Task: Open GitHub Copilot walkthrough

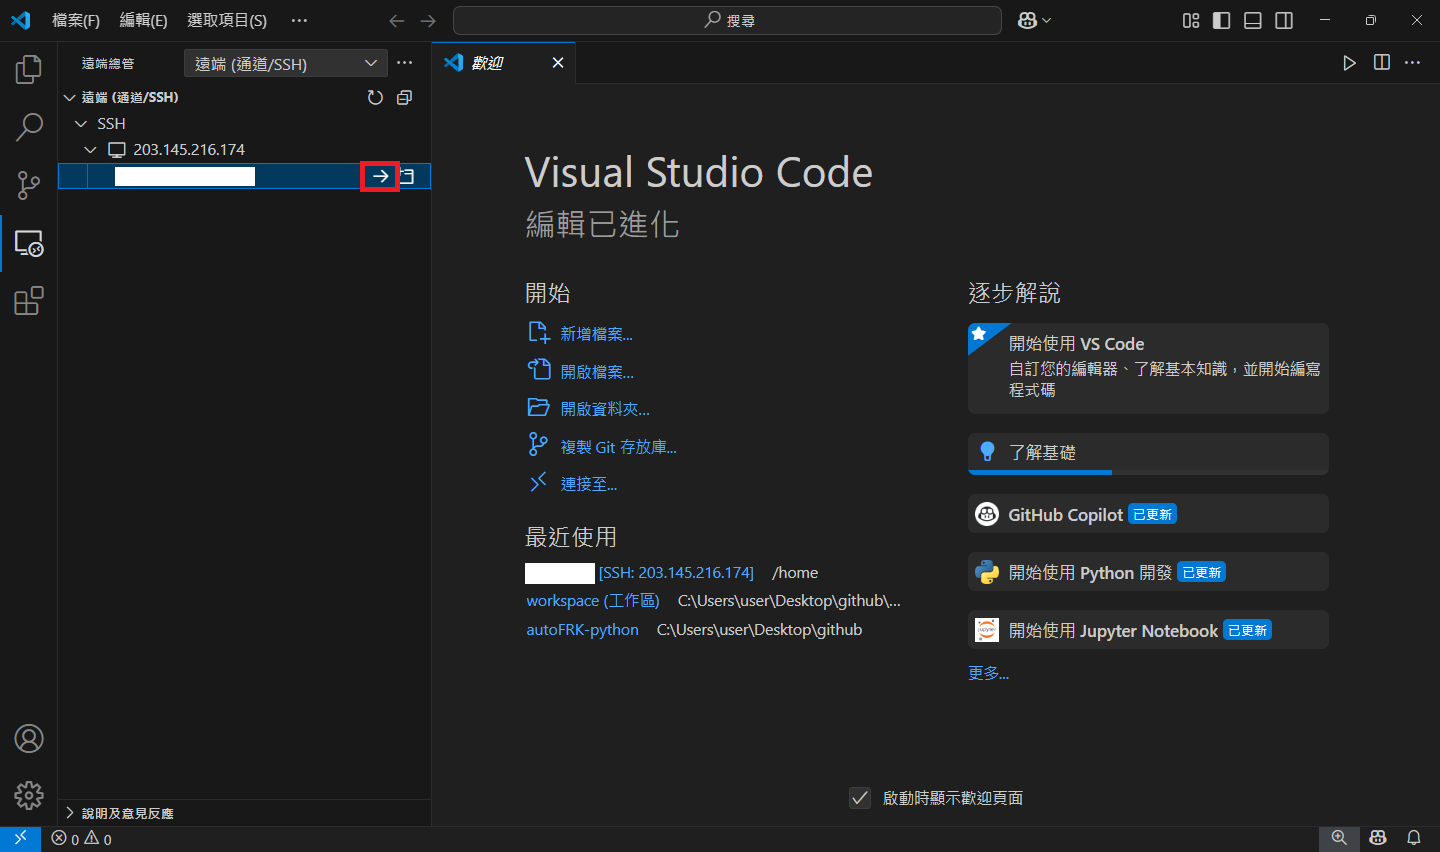Action: coord(1148,514)
